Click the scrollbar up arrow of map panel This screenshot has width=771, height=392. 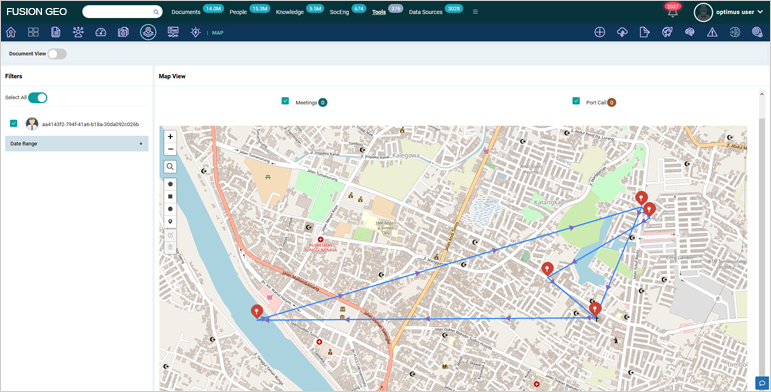tap(762, 94)
